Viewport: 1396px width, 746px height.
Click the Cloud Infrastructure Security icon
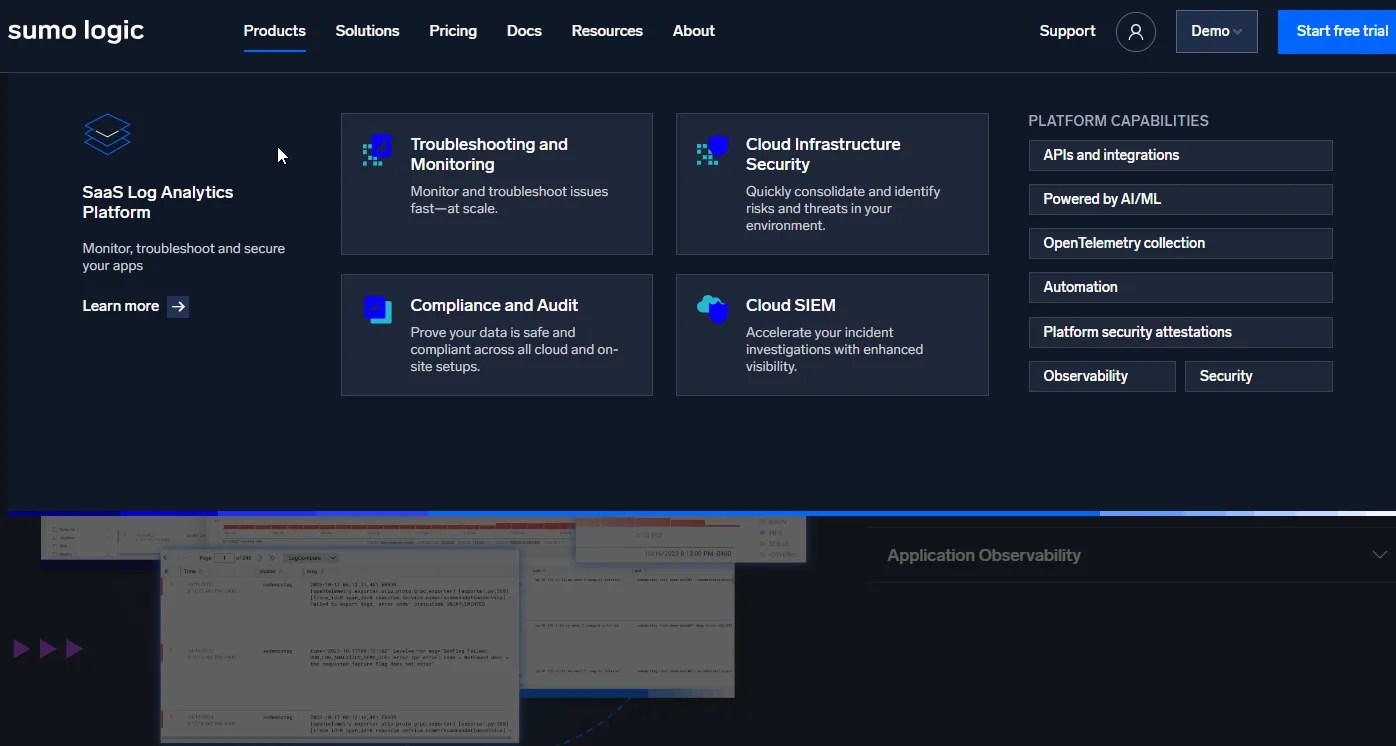[711, 150]
